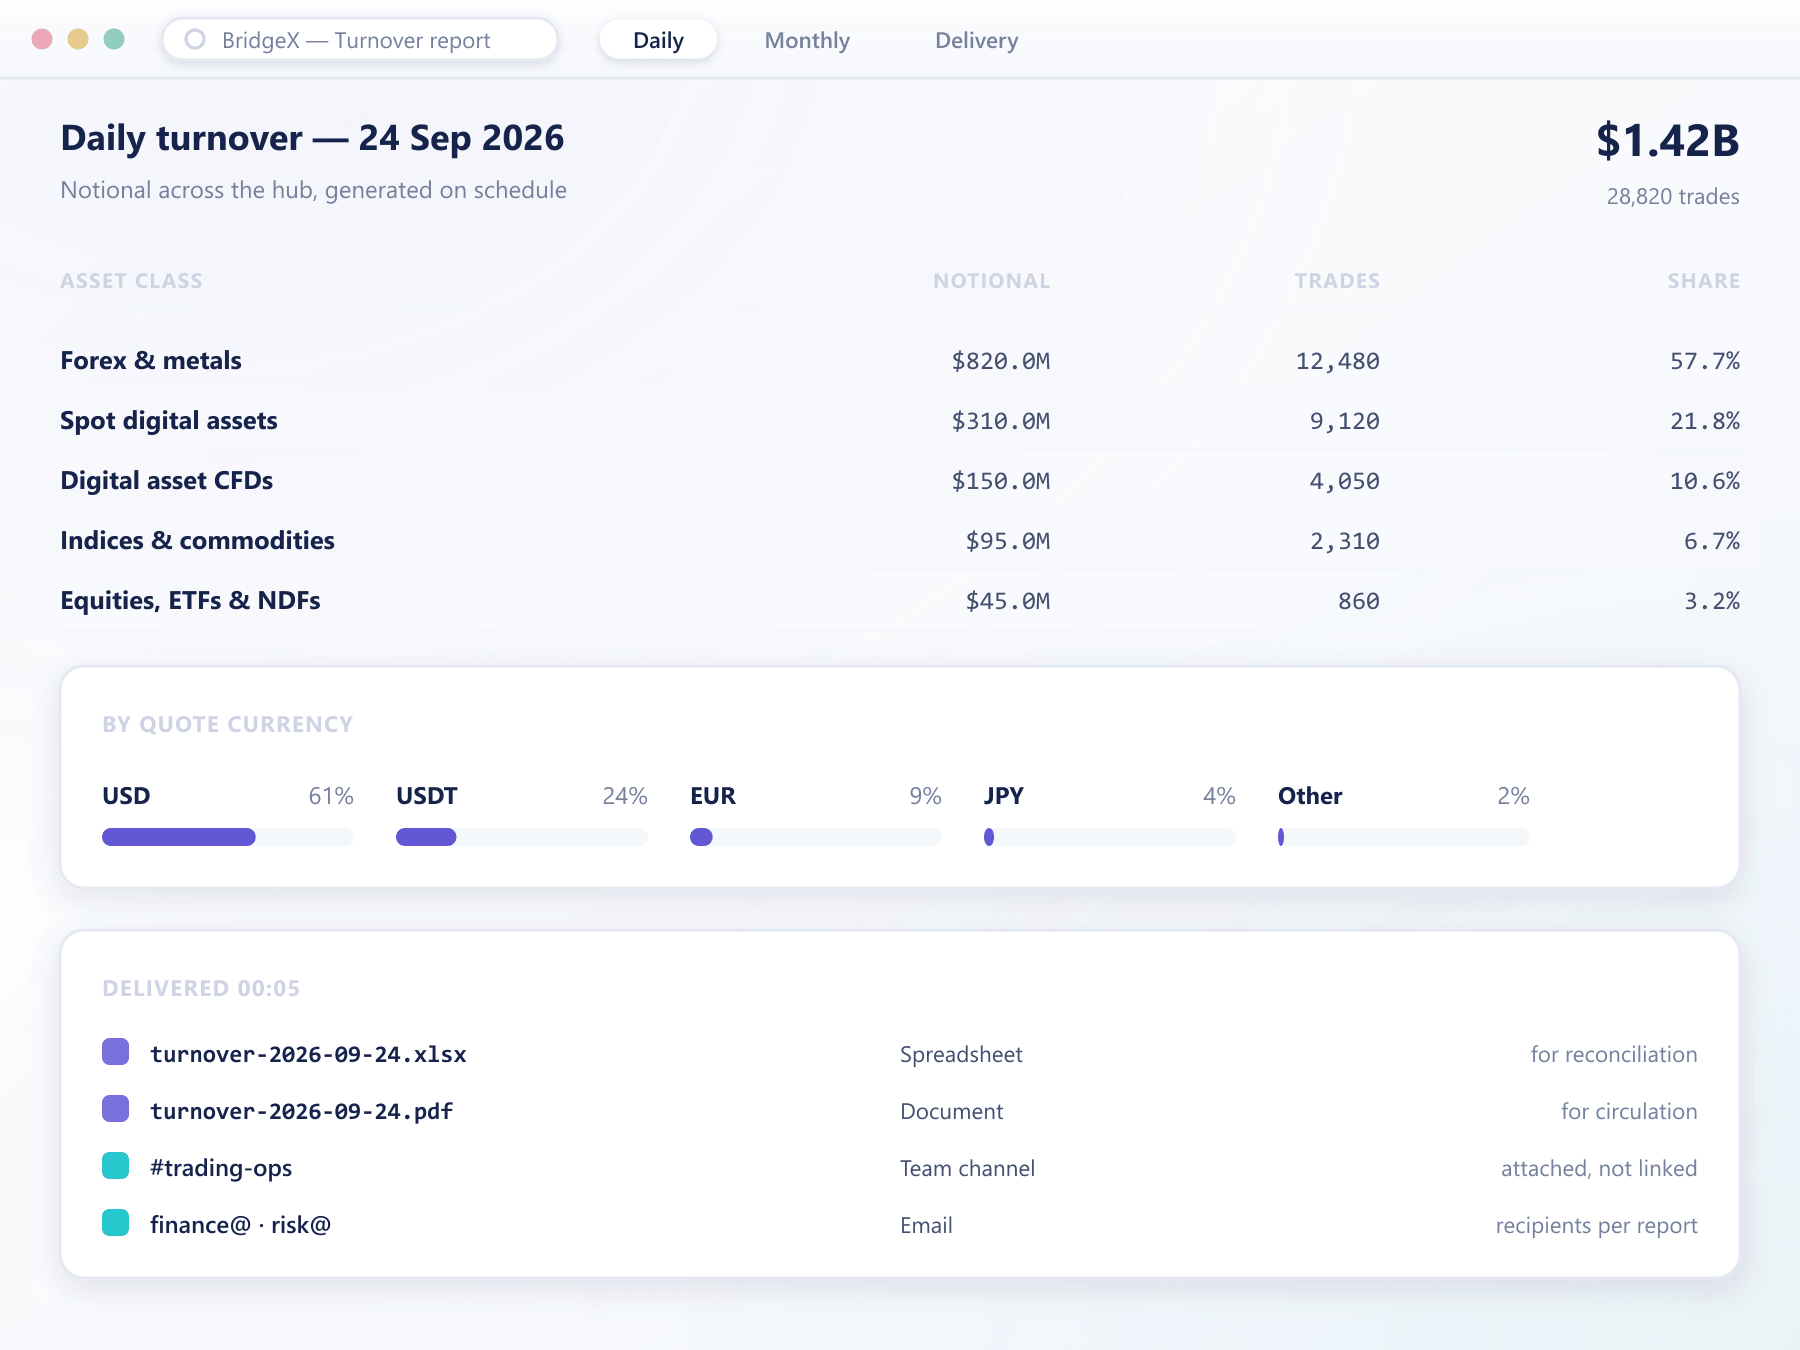
Task: Click the Other currency progress bar
Action: (1404, 837)
